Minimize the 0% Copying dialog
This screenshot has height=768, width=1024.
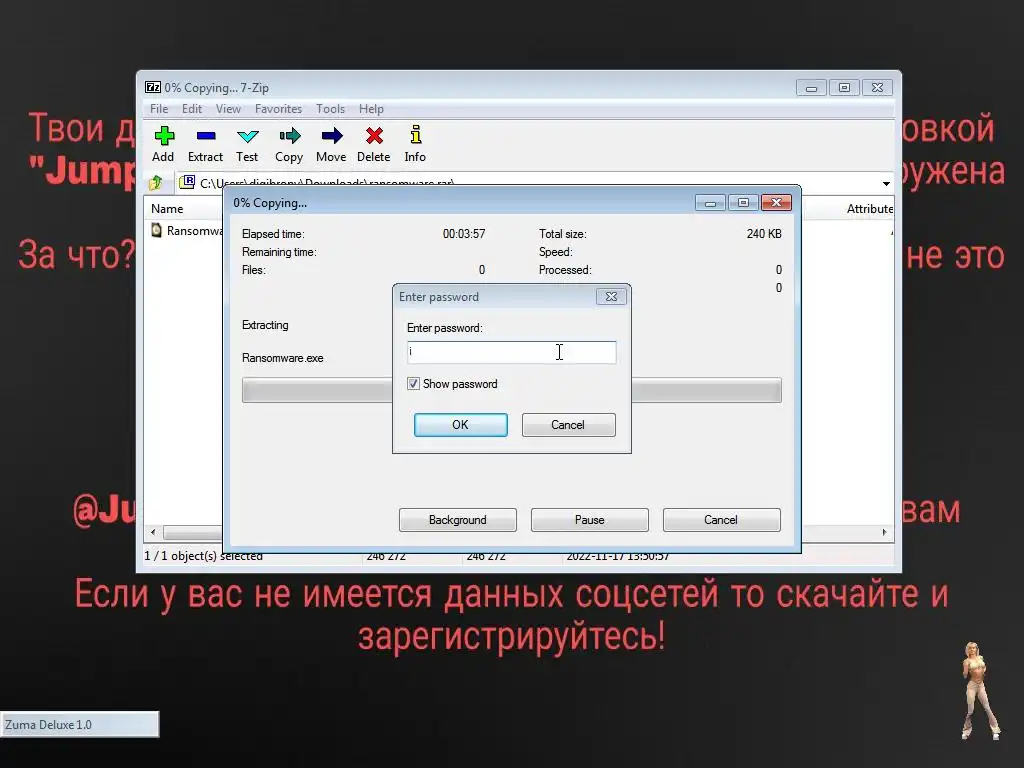711,202
